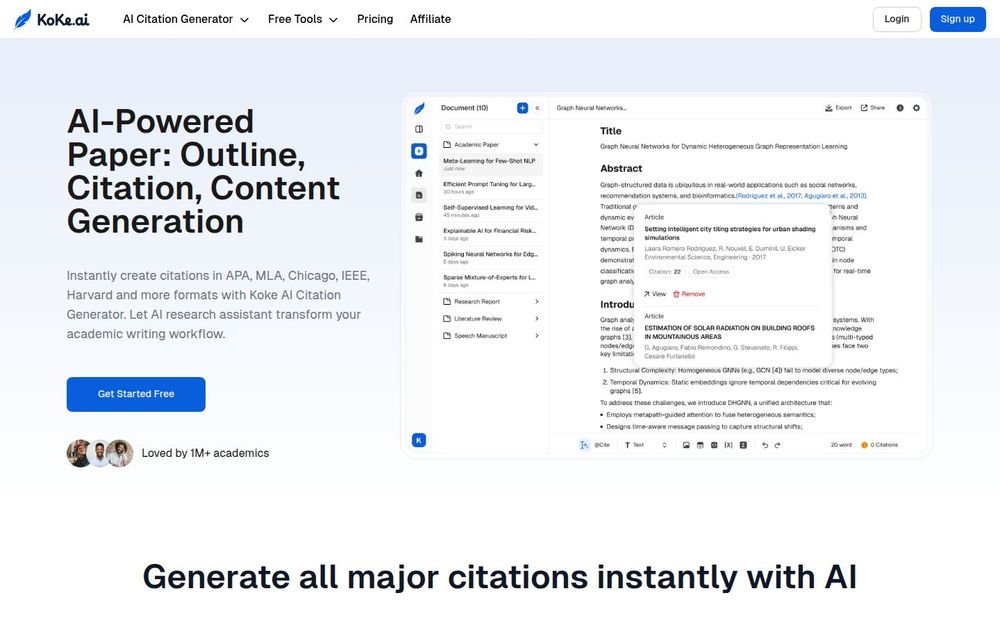Click the KoKe.ai logo
Viewport: 1000px width, 625px height.
52,19
